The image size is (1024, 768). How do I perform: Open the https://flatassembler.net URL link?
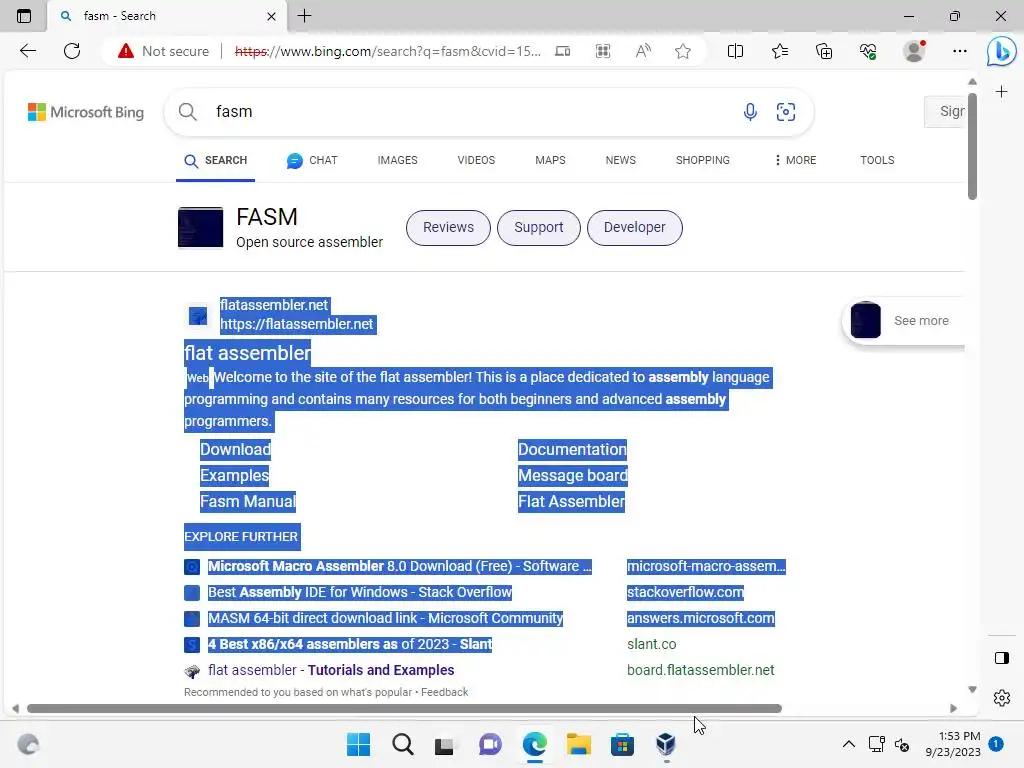tap(296, 324)
